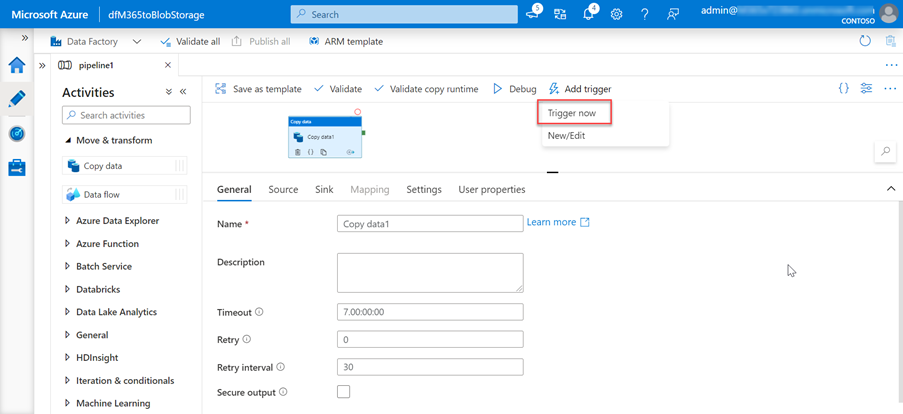Viewport: 903px width, 414px height.
Task: Click the discard all clipboard icon
Action: (x=890, y=41)
